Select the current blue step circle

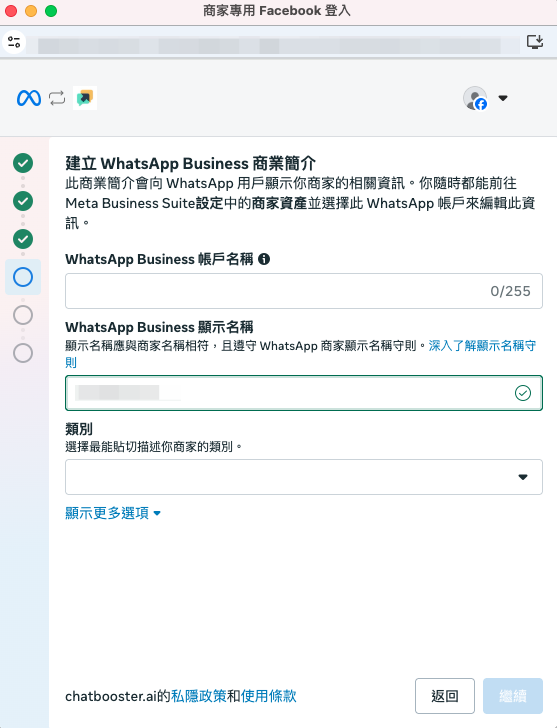tap(23, 277)
